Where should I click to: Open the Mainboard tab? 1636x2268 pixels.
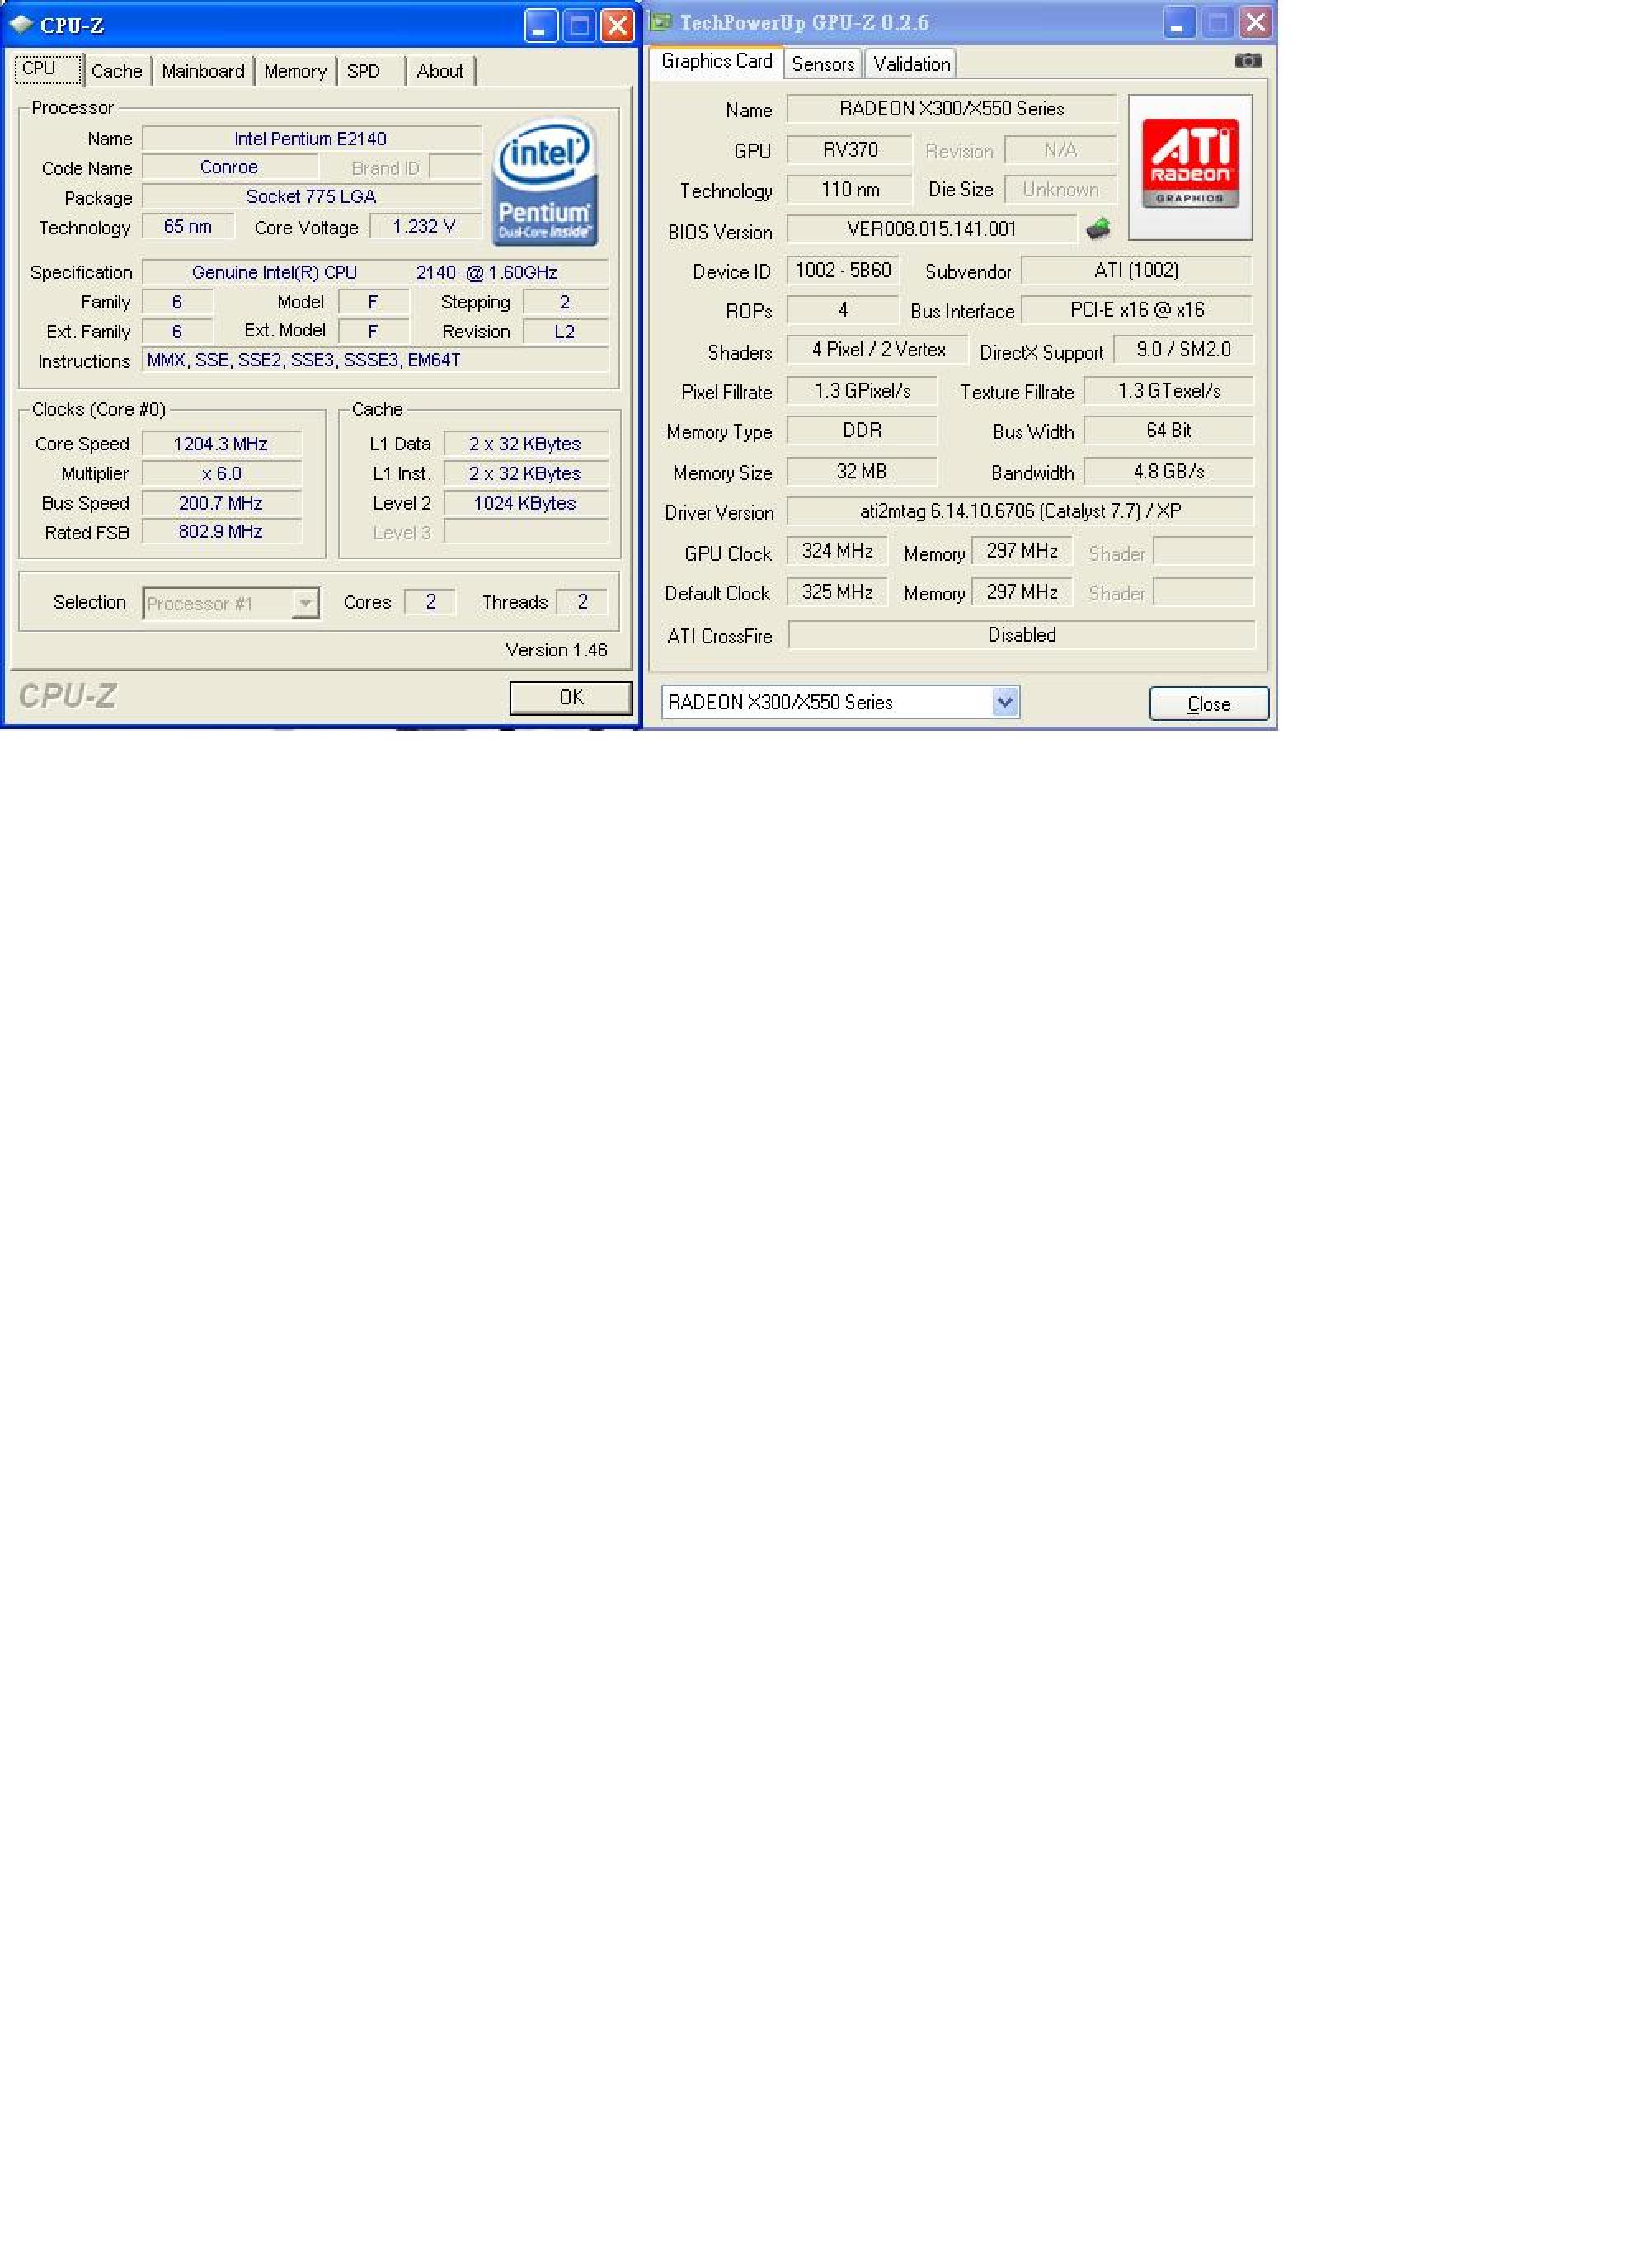(203, 71)
